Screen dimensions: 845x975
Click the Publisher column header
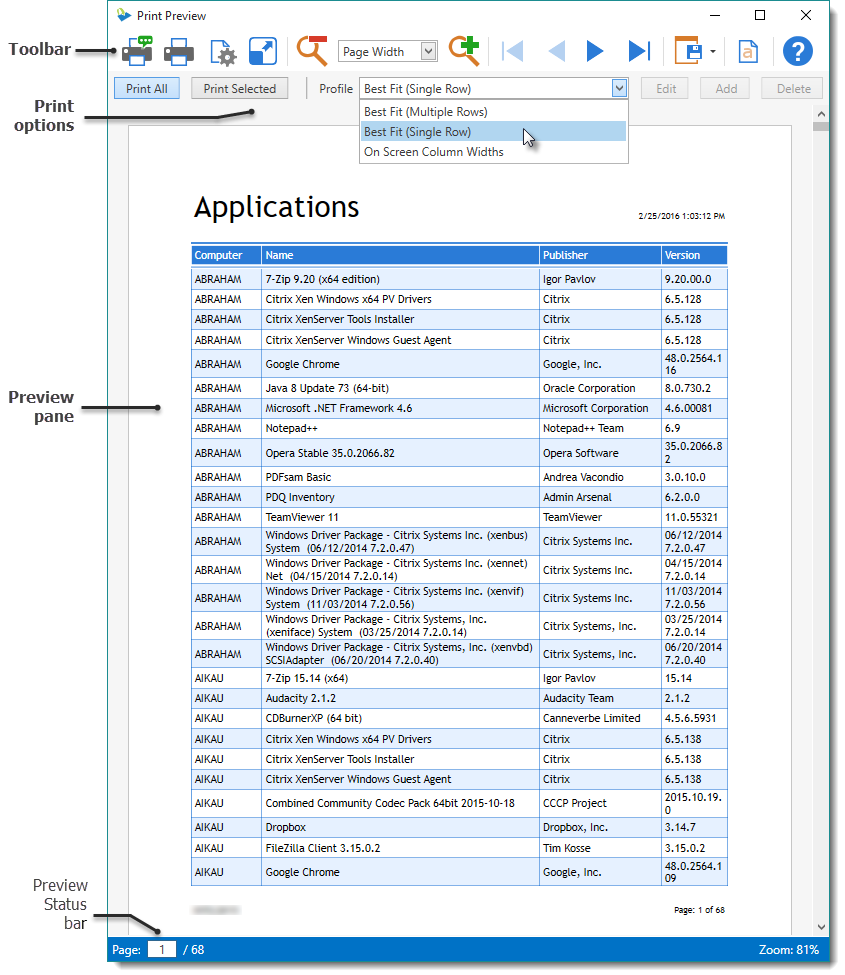pos(600,255)
